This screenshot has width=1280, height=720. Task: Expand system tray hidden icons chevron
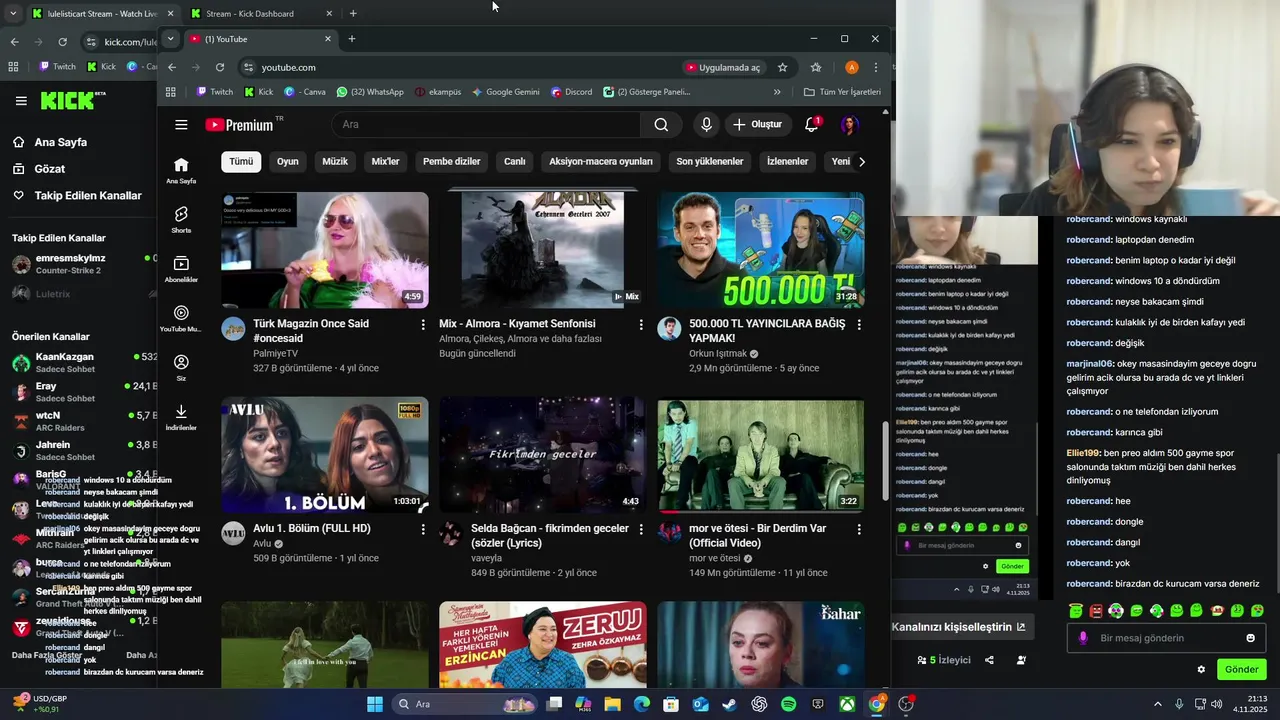[x=1158, y=704]
